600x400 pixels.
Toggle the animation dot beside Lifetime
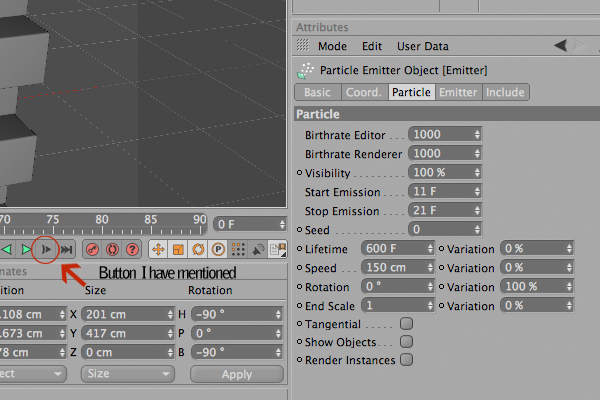[x=299, y=249]
